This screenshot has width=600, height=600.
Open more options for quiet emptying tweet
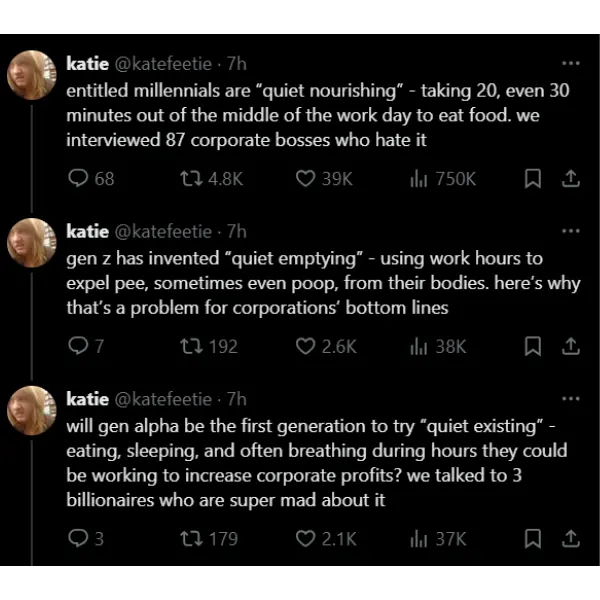[x=571, y=231]
